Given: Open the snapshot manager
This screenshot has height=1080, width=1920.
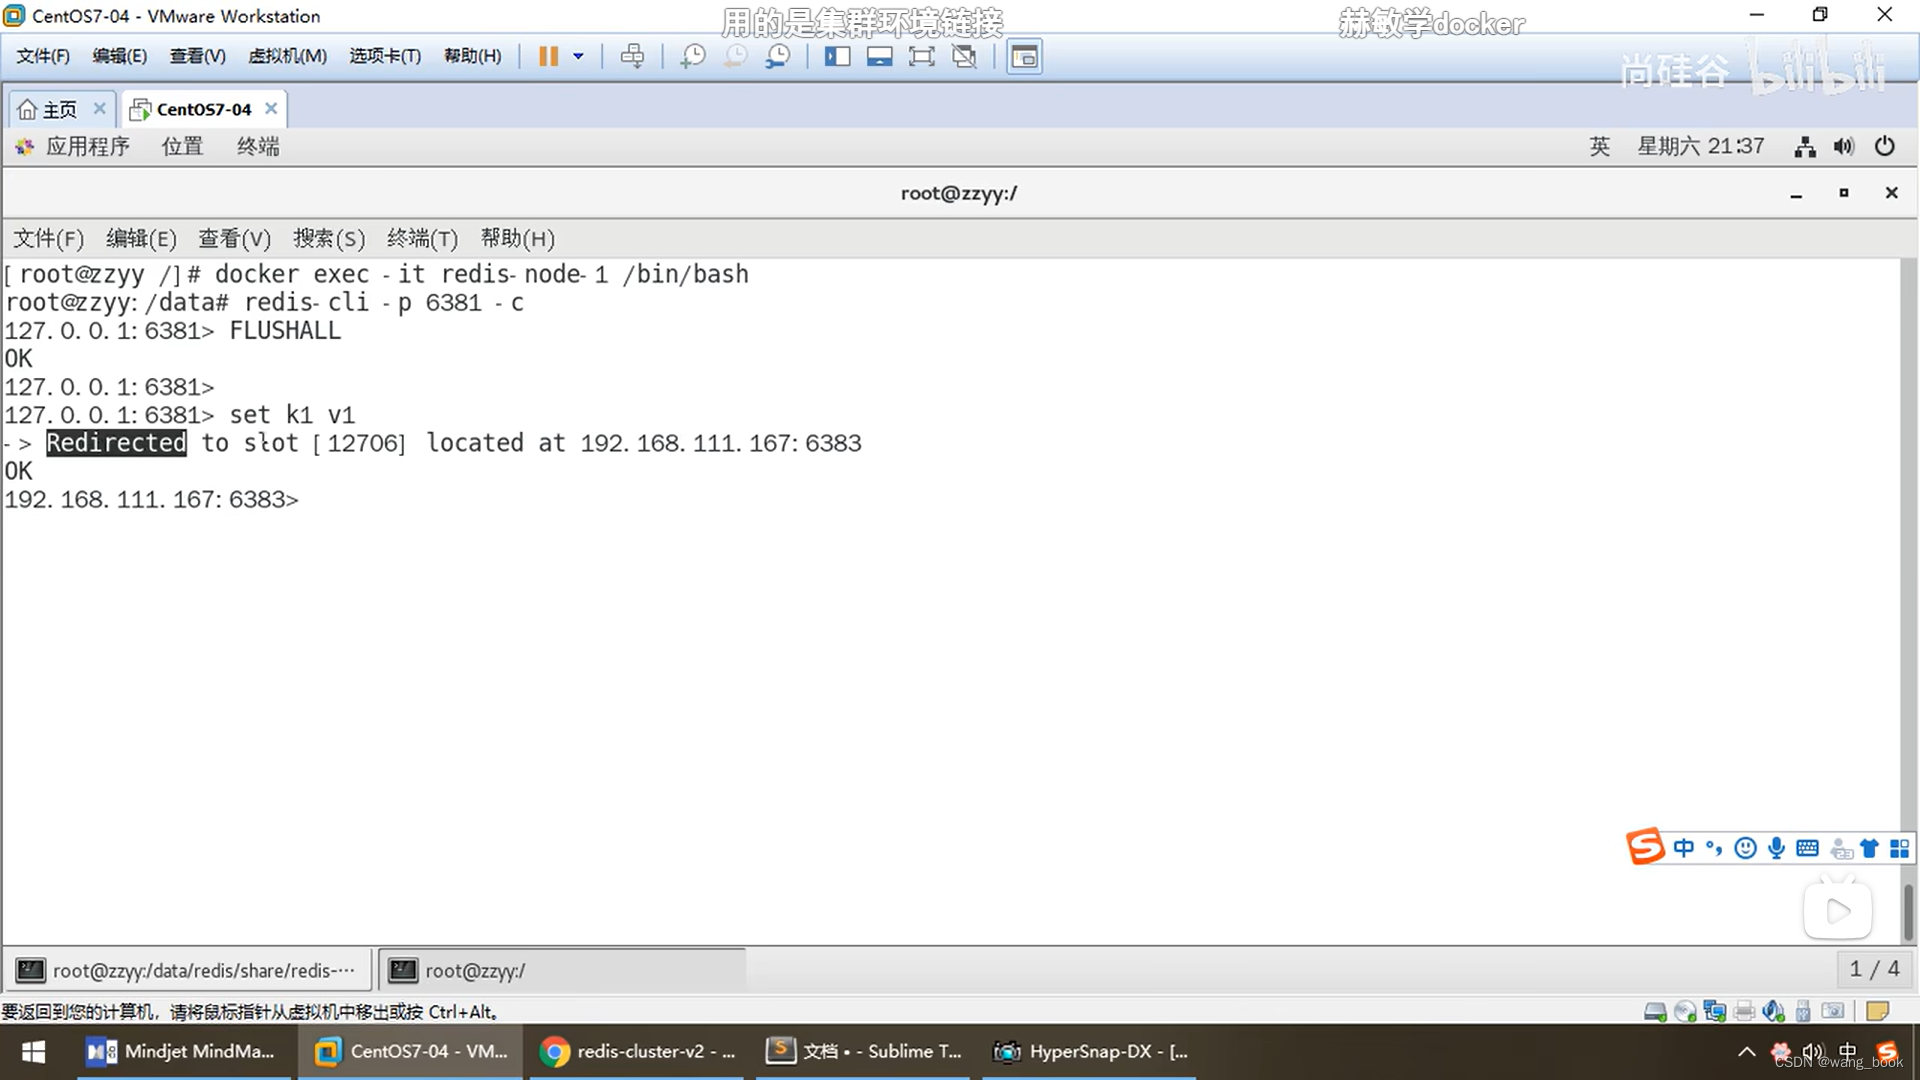Looking at the screenshot, I should click(x=778, y=56).
